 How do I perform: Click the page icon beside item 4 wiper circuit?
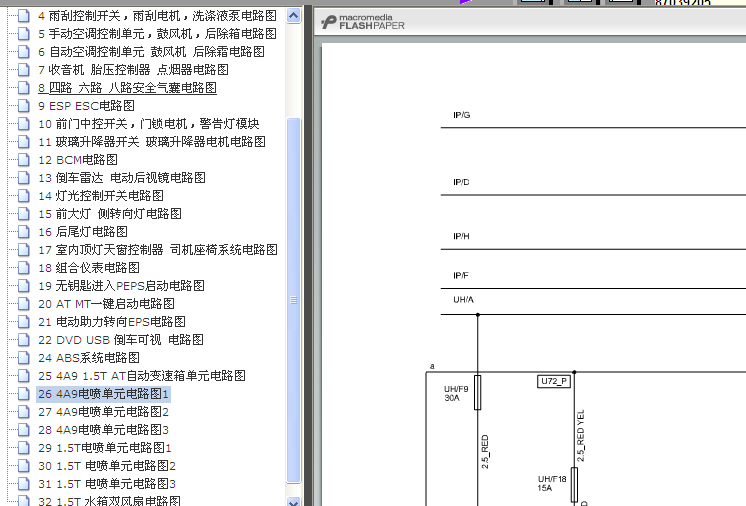23,16
